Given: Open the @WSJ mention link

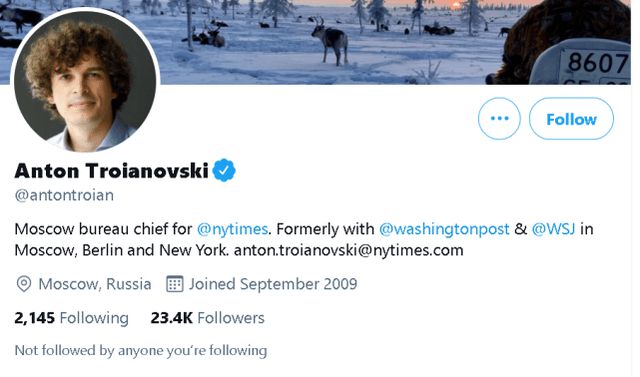Looking at the screenshot, I should click(553, 229).
